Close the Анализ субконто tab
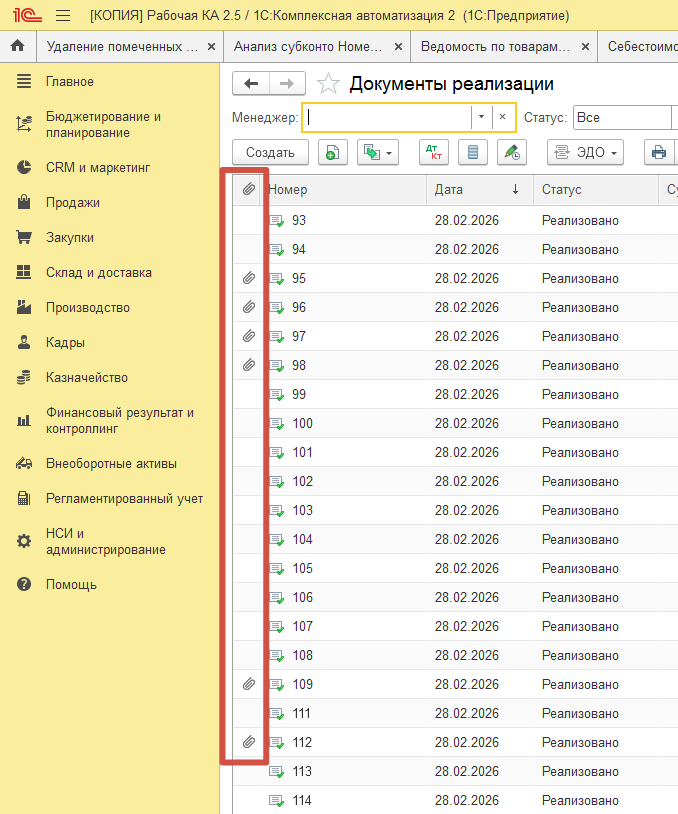 [398, 47]
